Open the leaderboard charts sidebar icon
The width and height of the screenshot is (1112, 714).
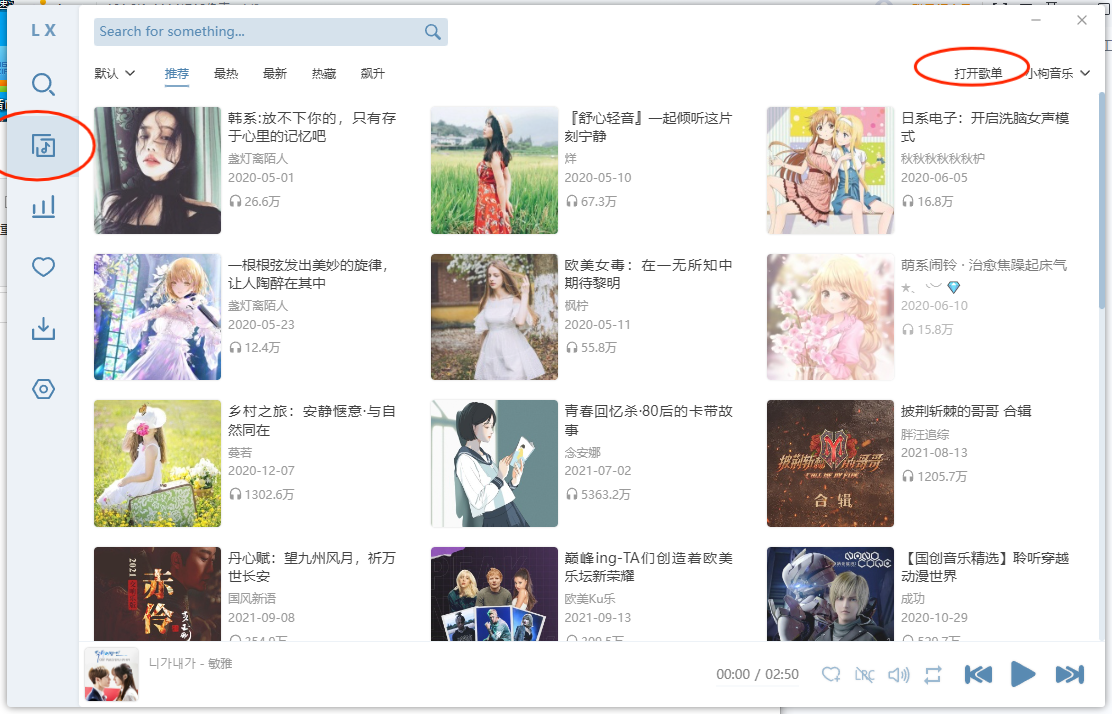tap(43, 207)
